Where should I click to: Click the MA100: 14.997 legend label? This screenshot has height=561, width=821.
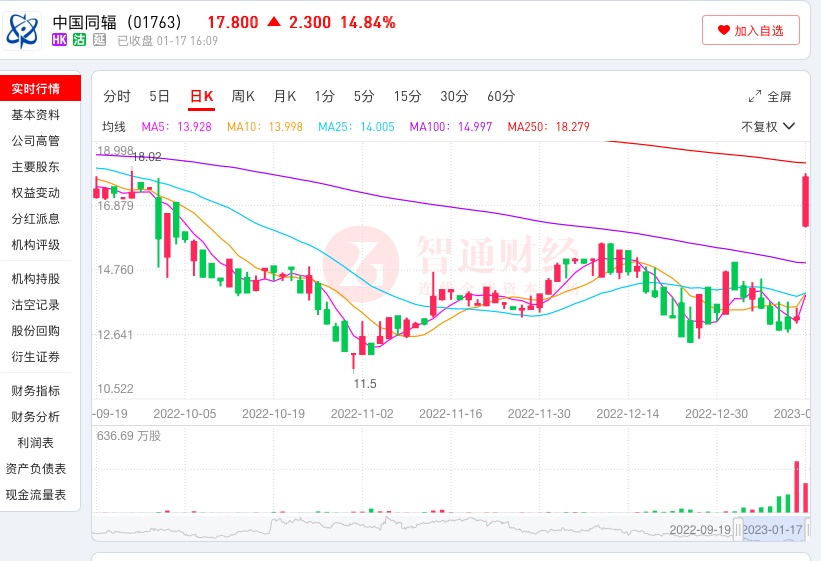pyautogui.click(x=451, y=127)
